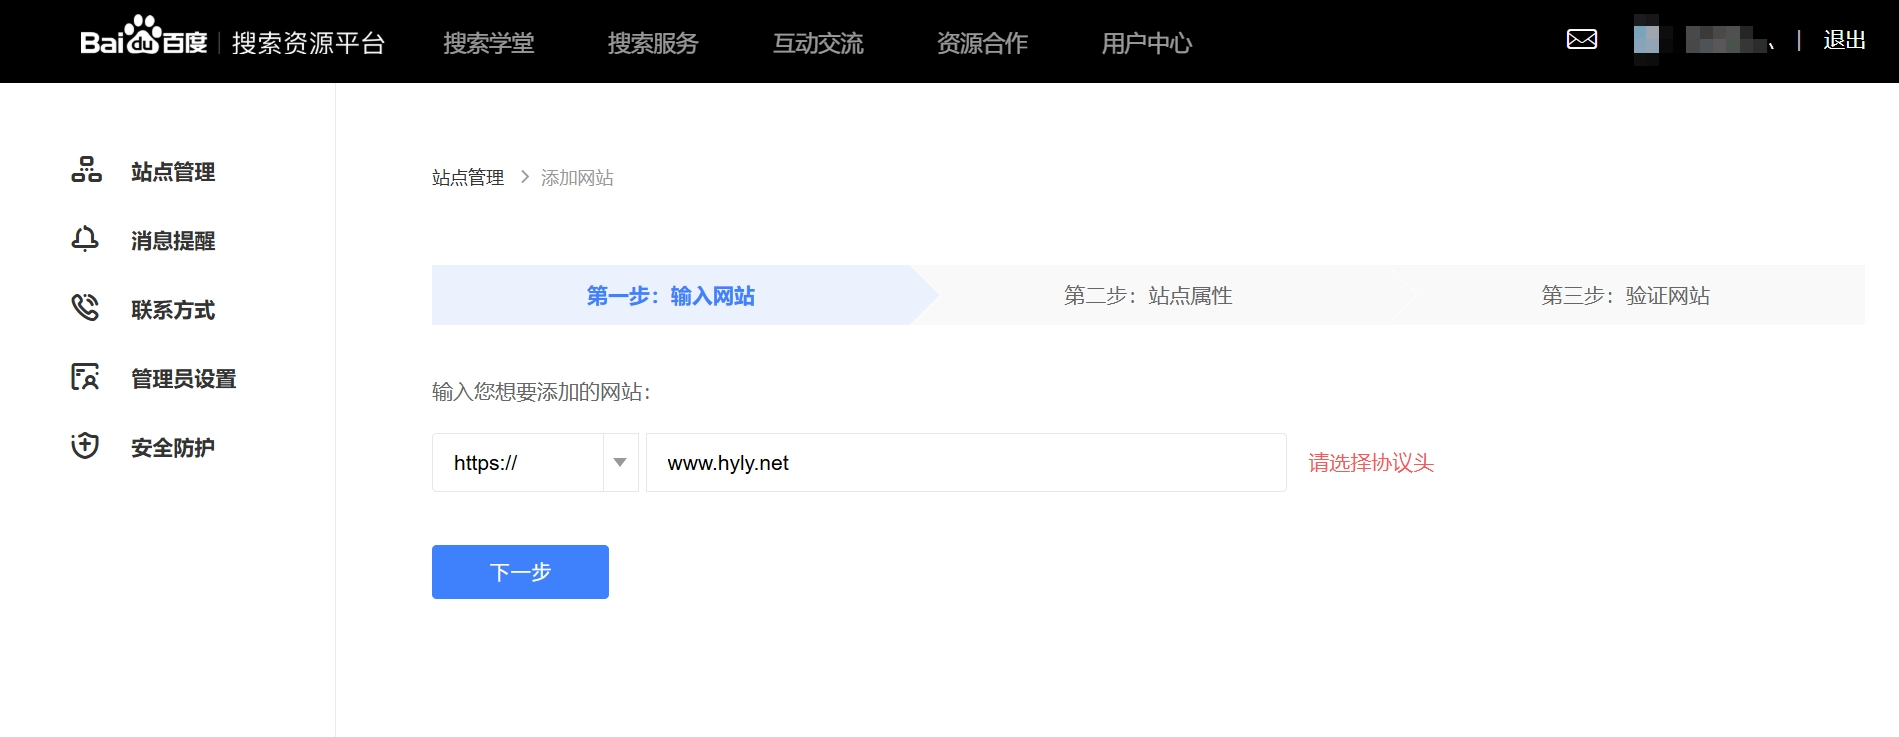Click the 退出 logout link
Viewport: 1899px width, 737px height.
1844,40
